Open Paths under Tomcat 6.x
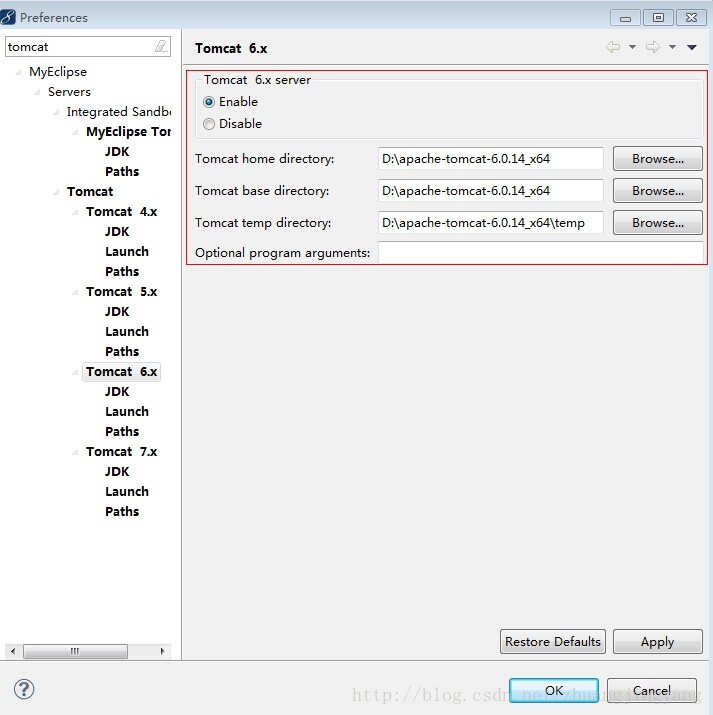The height and width of the screenshot is (715, 713). click(122, 431)
